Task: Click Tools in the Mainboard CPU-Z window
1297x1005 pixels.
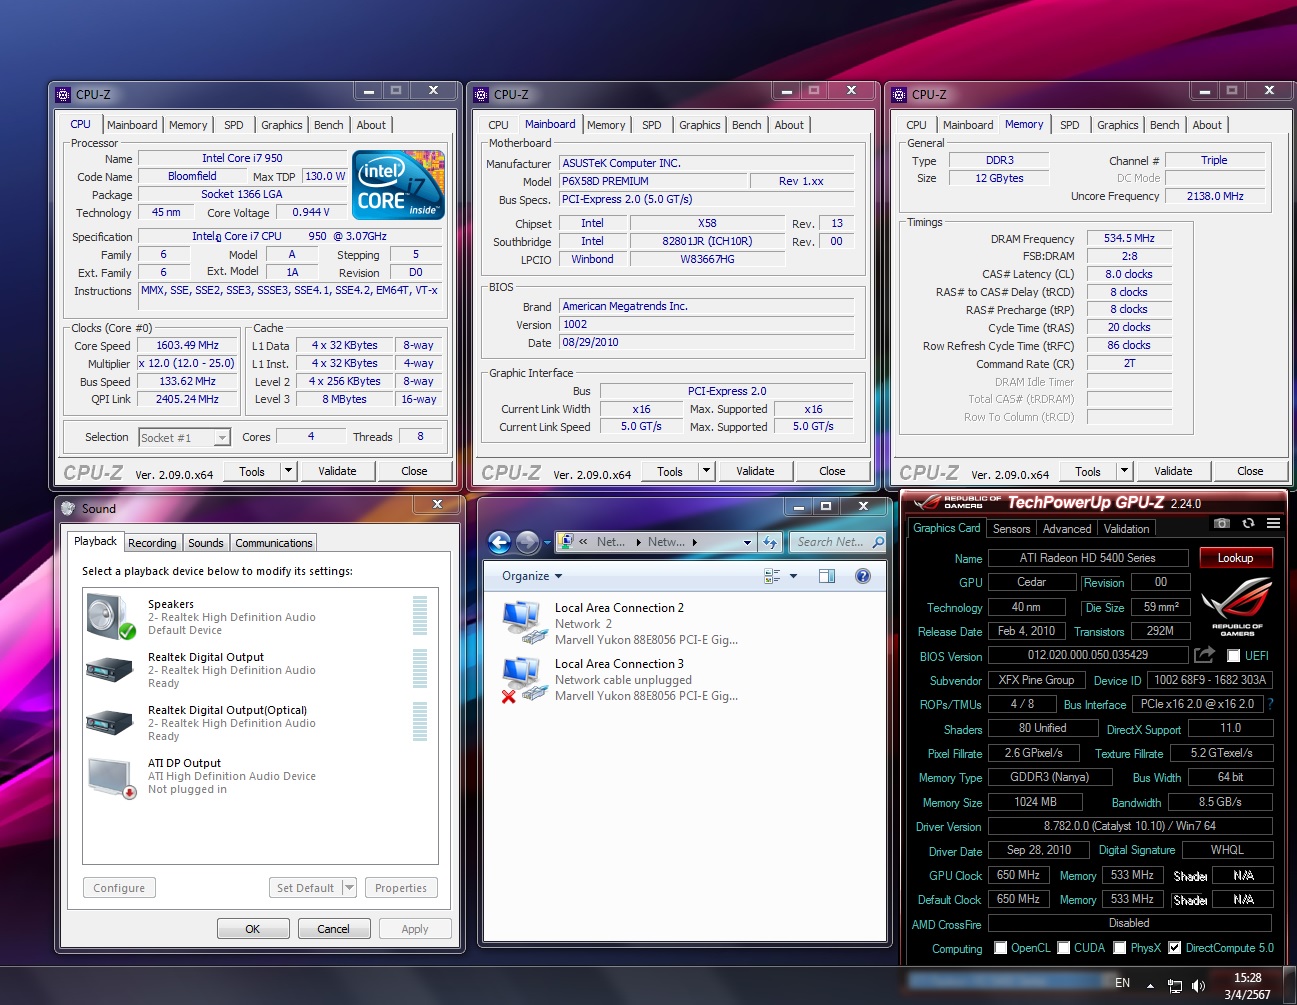Action: tap(670, 471)
